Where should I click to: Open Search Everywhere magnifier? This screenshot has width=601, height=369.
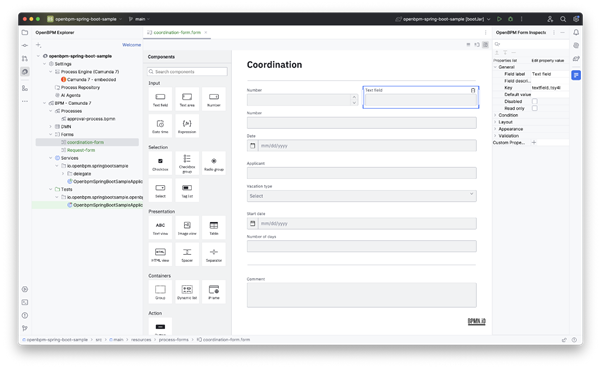(x=563, y=19)
